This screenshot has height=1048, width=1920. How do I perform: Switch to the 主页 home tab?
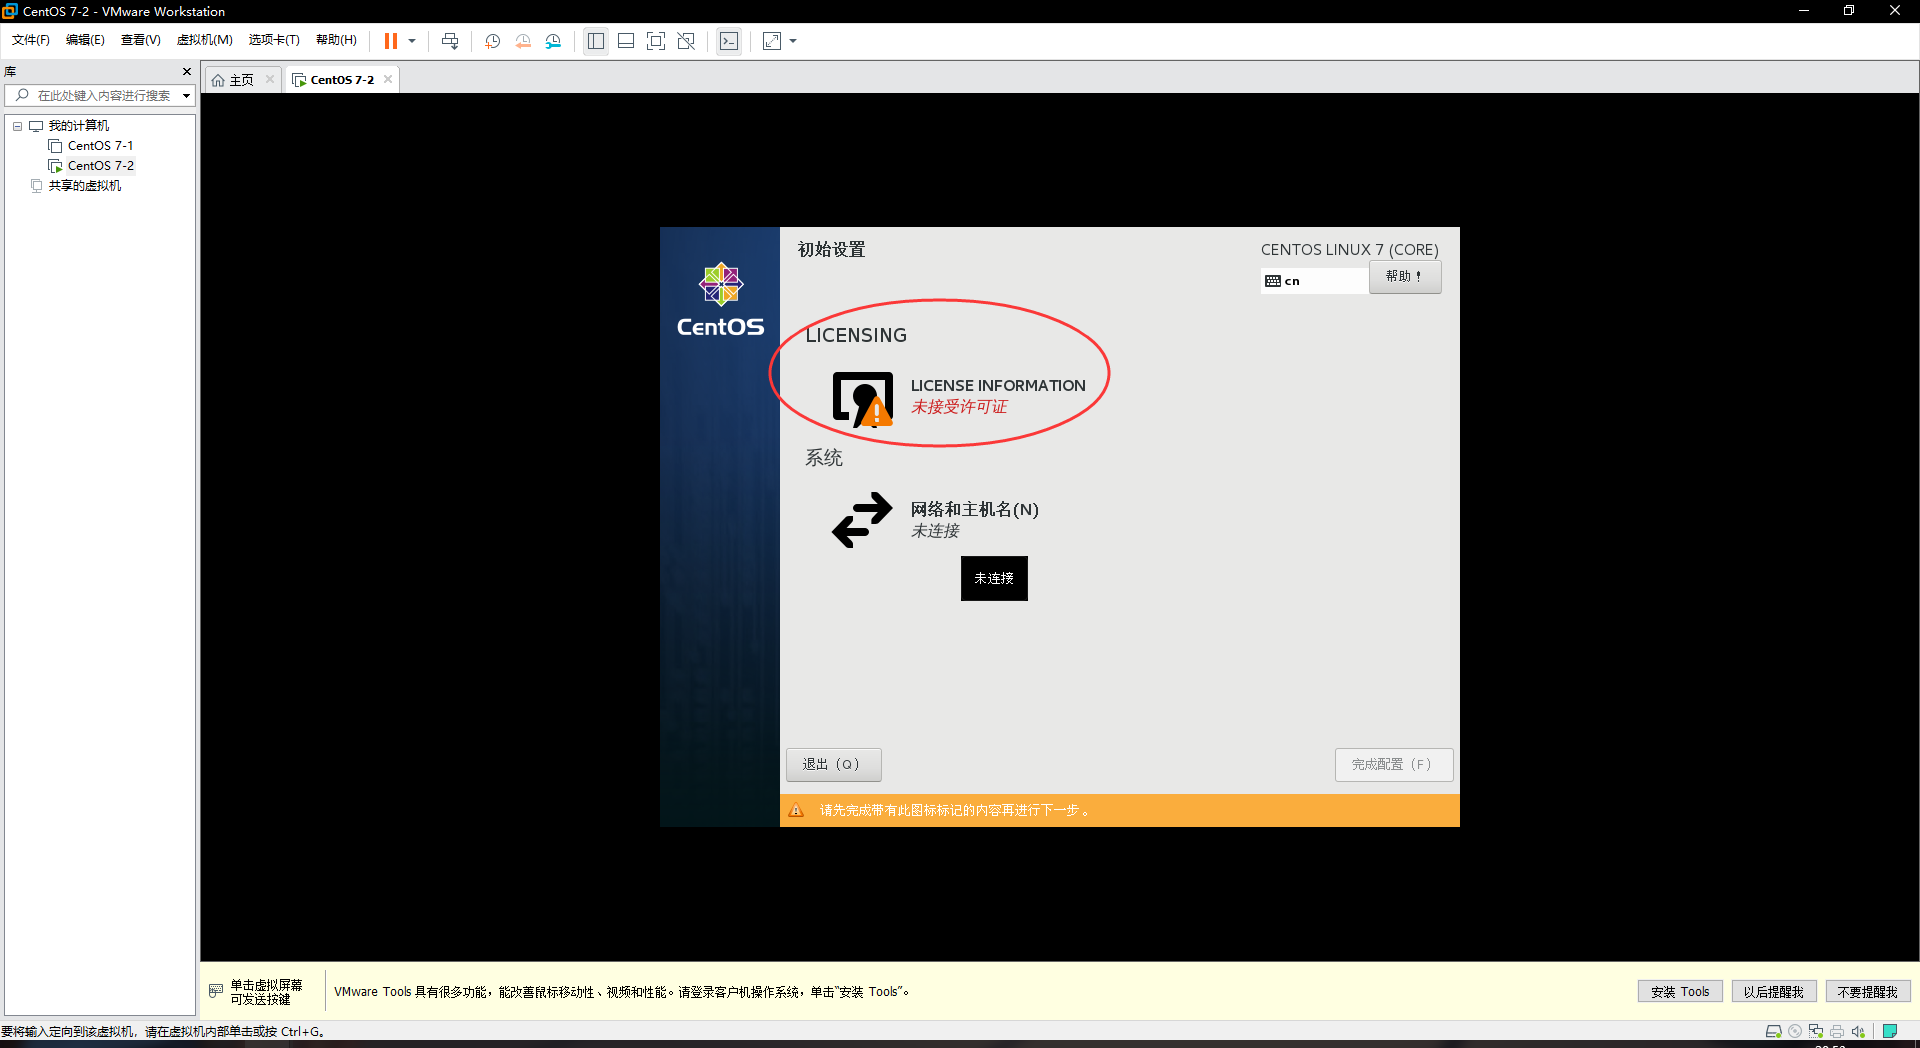[241, 80]
